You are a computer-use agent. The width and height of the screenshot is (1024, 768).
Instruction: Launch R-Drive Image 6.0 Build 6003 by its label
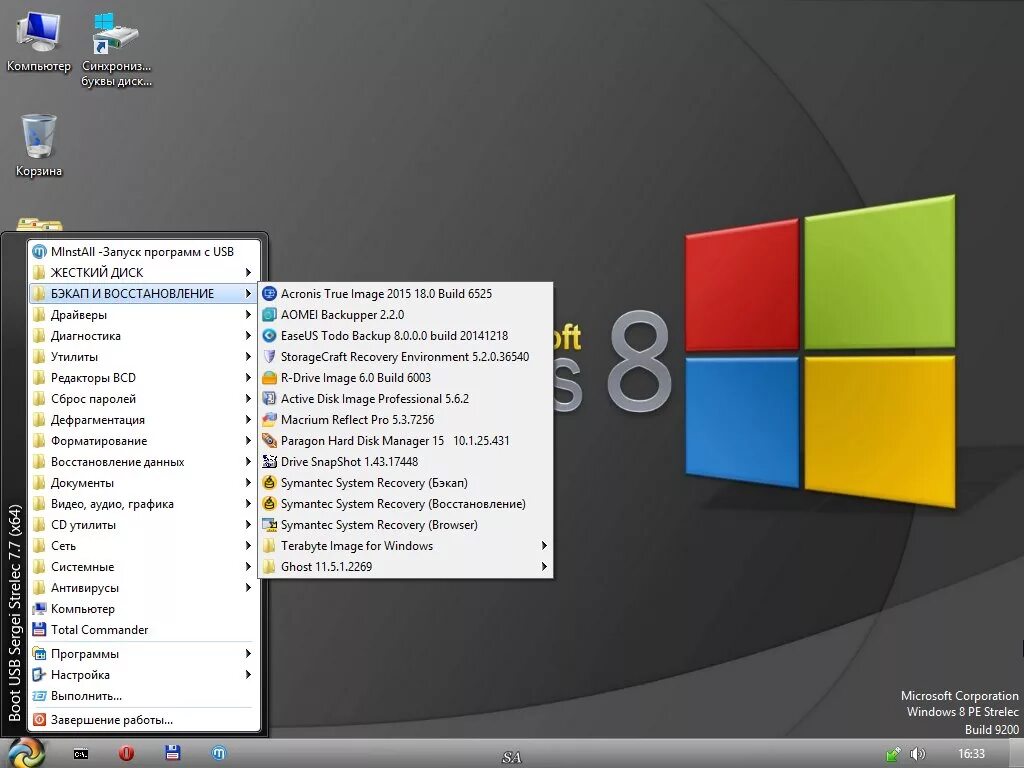coord(356,377)
